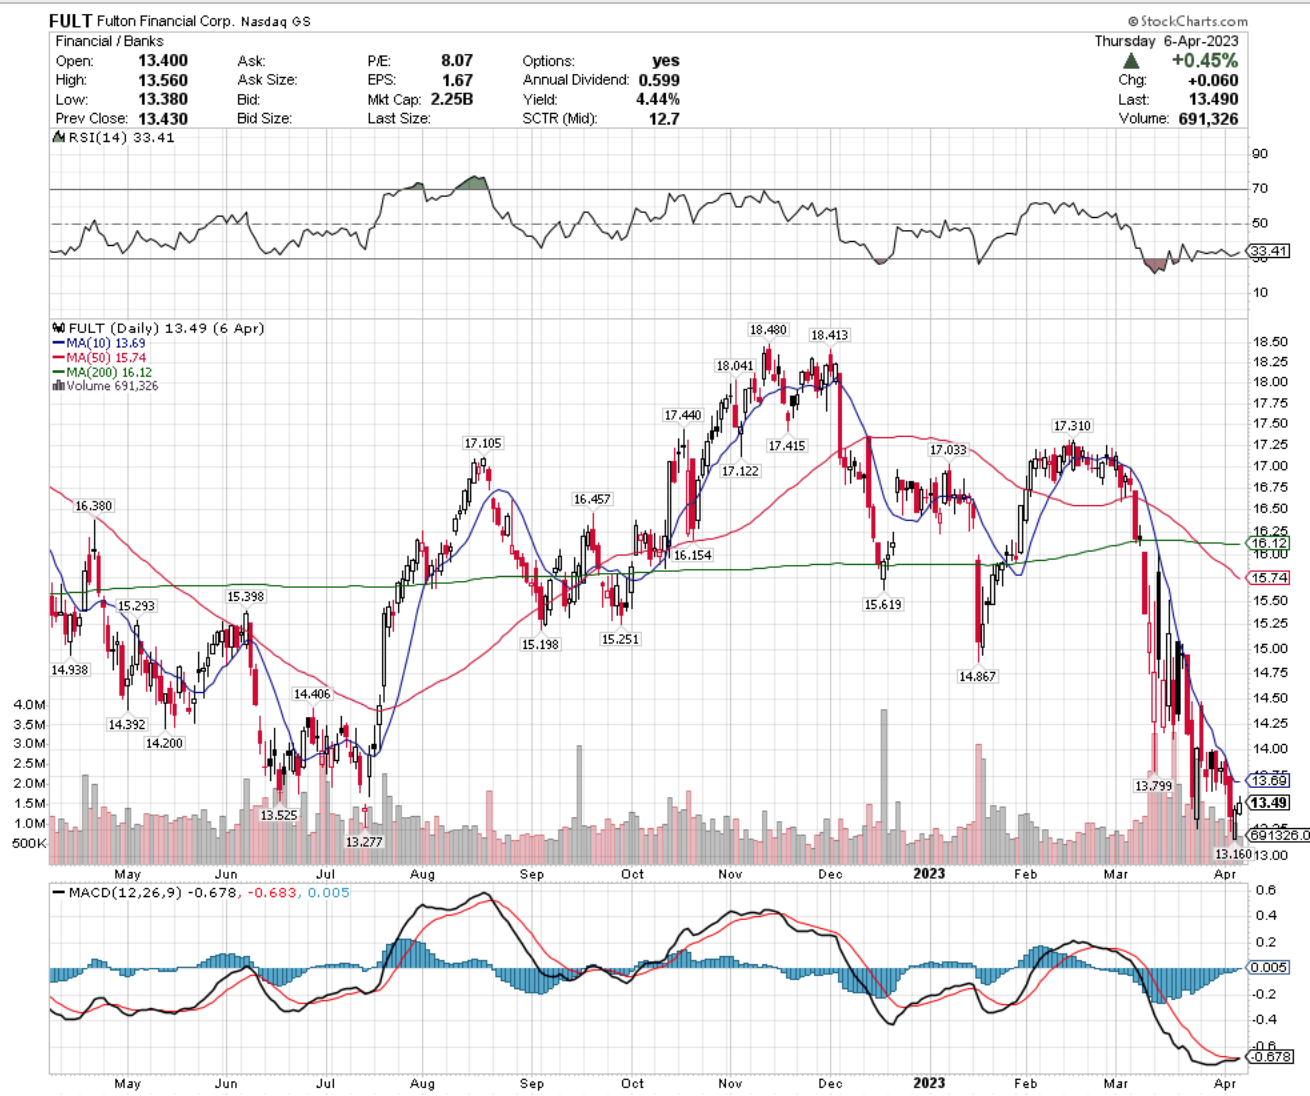Select the High value 13.560
Image resolution: width=1310 pixels, height=1096 pixels.
click(x=163, y=80)
